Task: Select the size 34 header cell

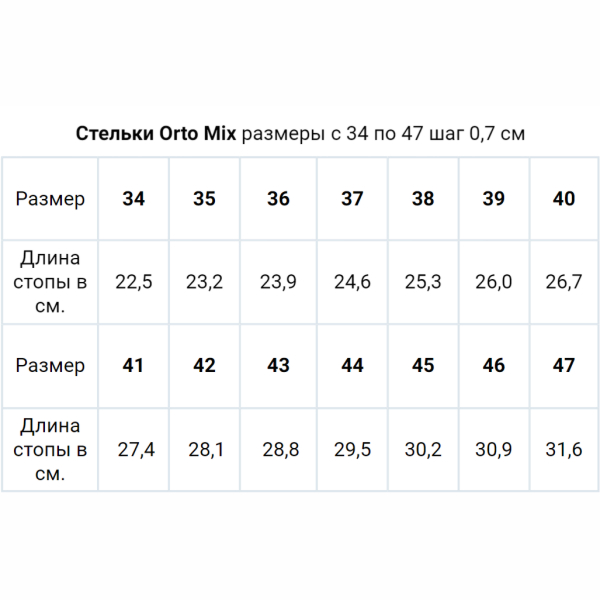Action: point(134,199)
